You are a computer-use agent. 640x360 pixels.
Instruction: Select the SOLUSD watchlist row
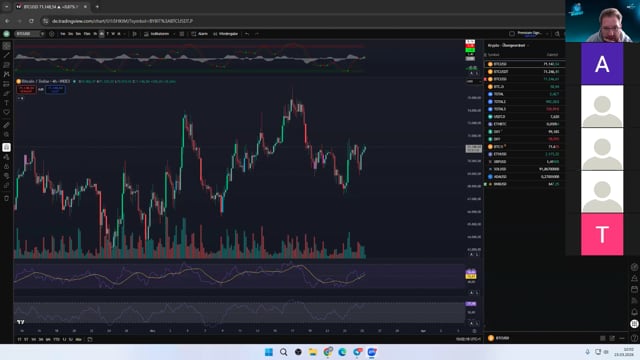coord(524,169)
